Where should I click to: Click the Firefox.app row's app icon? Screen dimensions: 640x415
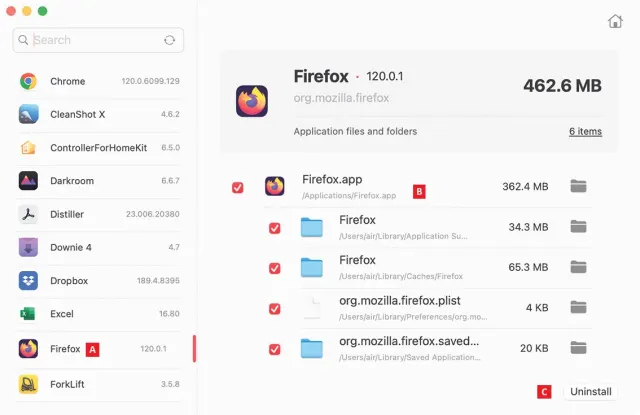click(x=275, y=186)
